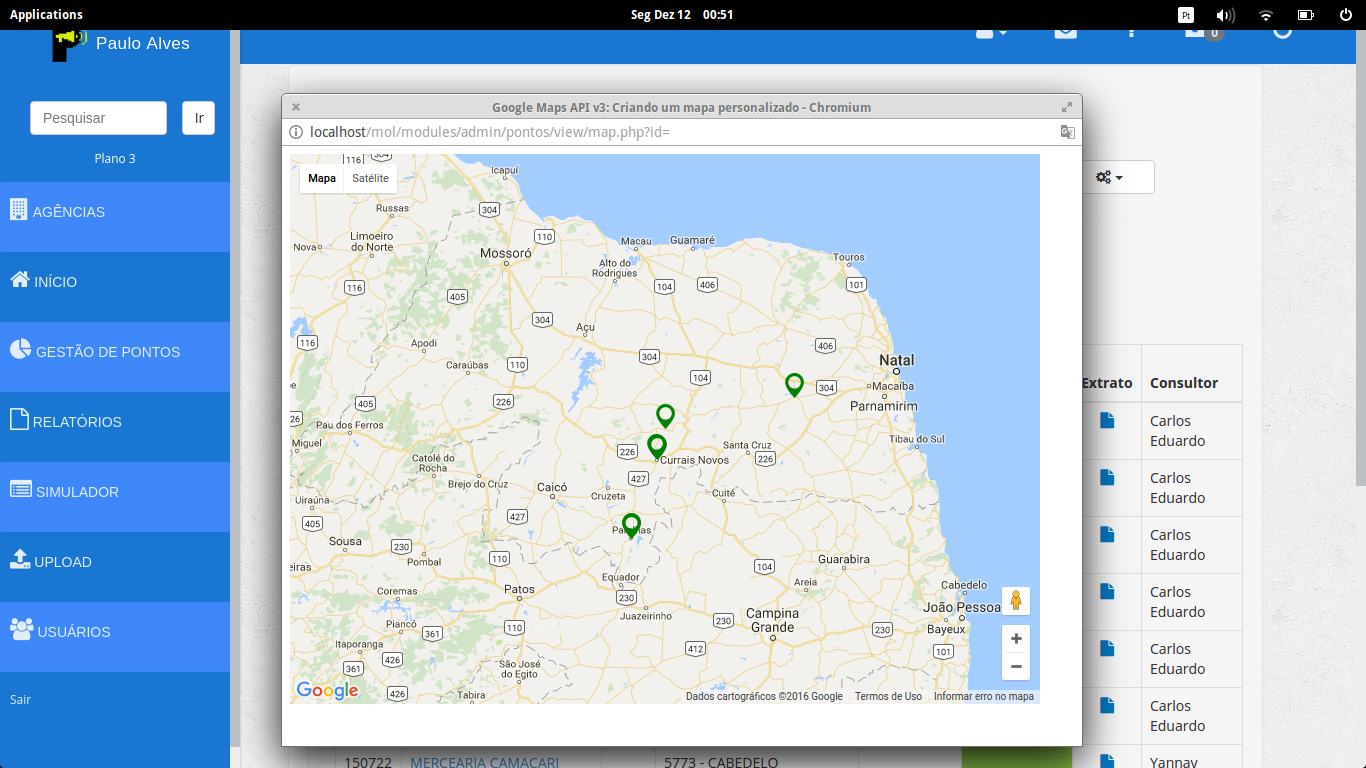Click the Pt keyboard layout indicator
Screen dimensions: 1366x768
coord(1186,15)
